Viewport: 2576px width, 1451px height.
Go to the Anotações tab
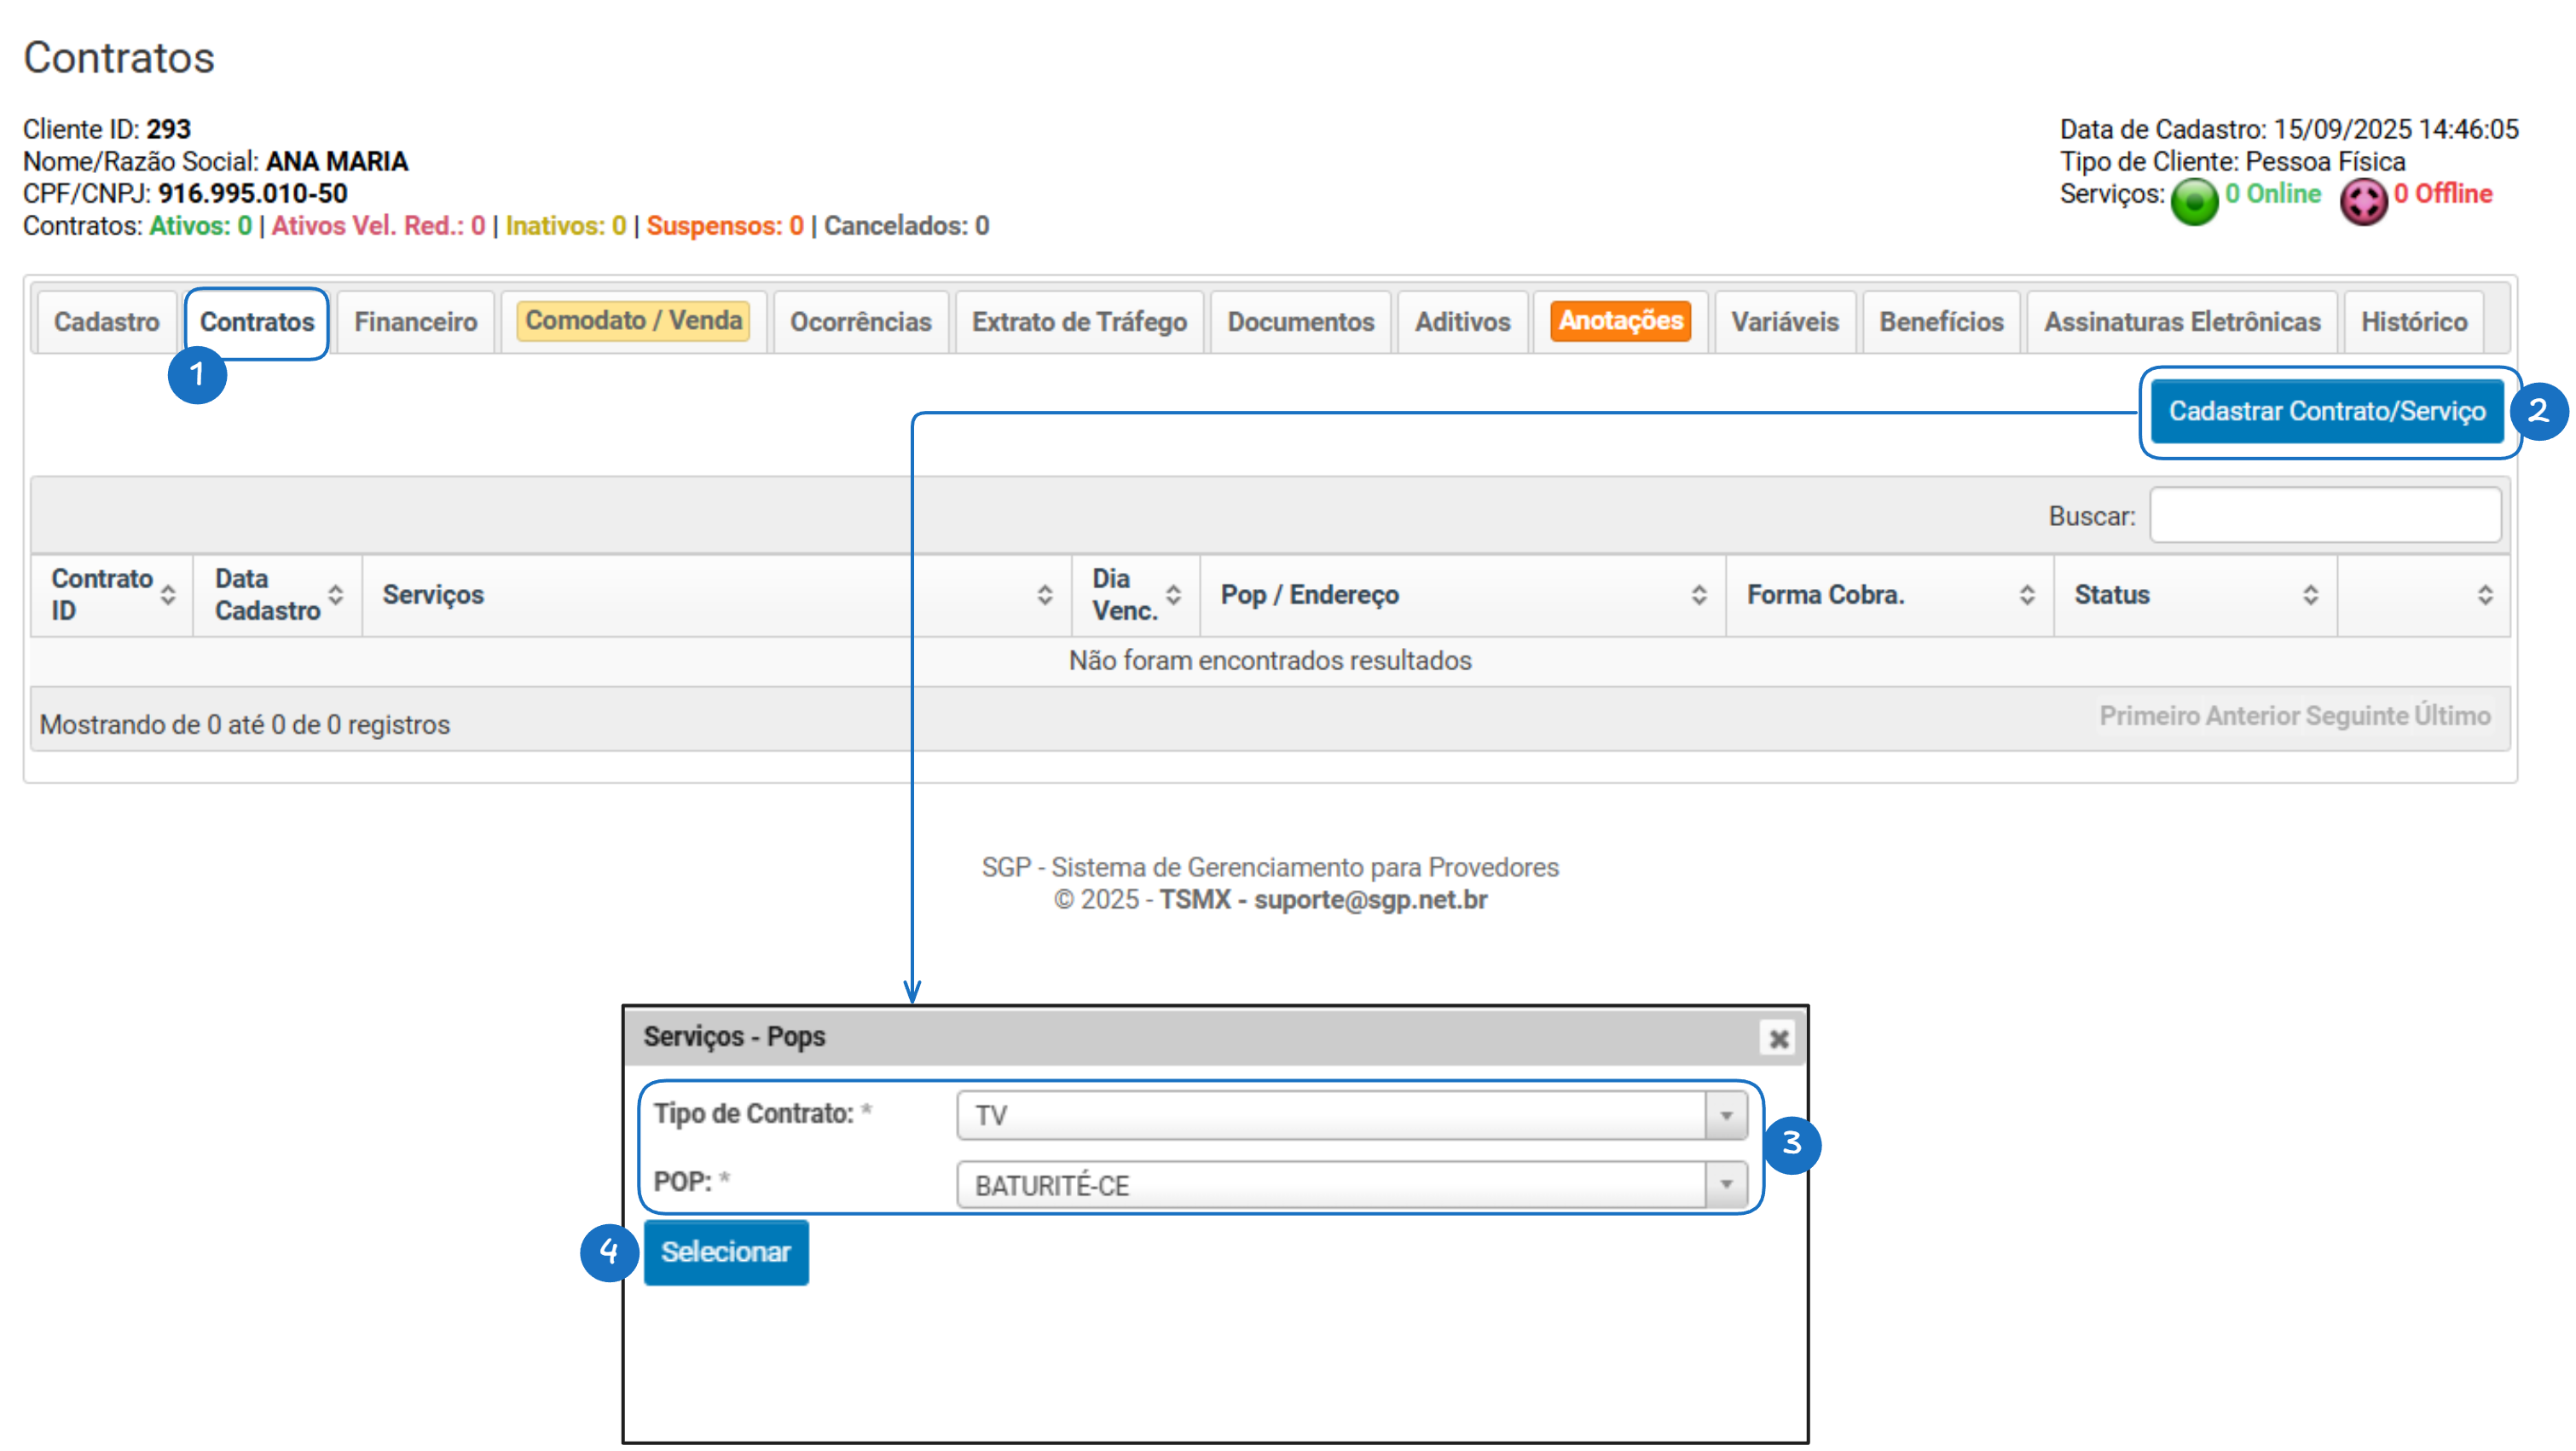(x=1620, y=321)
